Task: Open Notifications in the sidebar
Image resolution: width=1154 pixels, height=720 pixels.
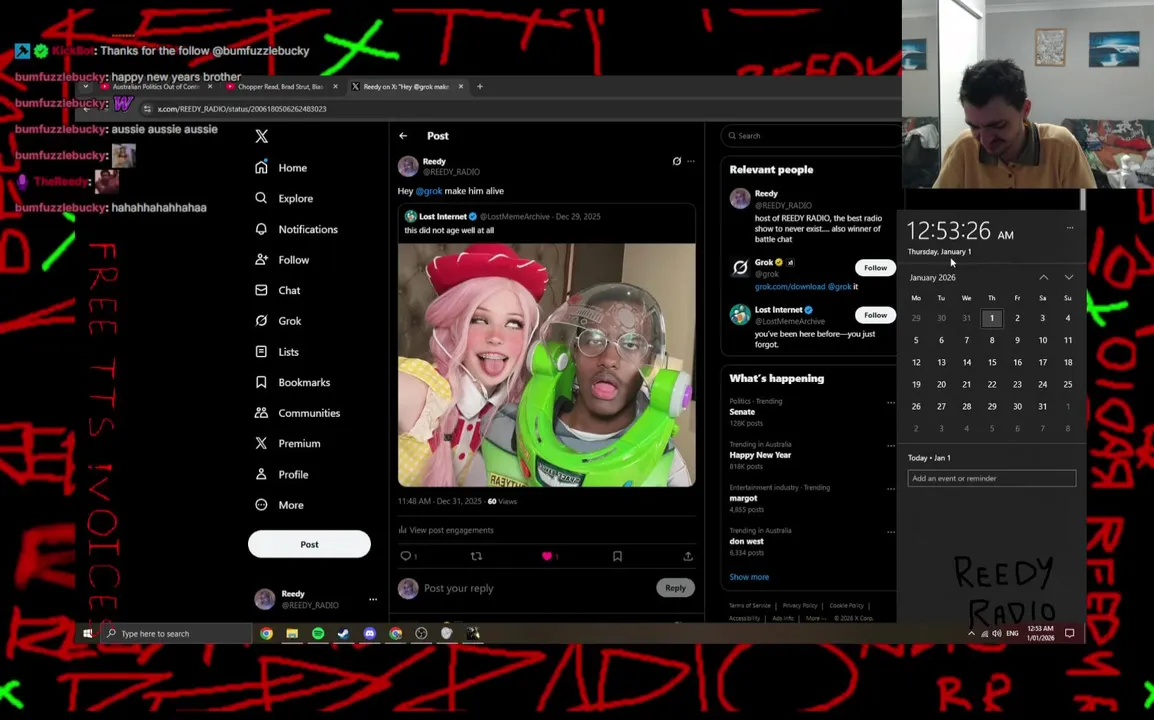Action: pyautogui.click(x=296, y=229)
